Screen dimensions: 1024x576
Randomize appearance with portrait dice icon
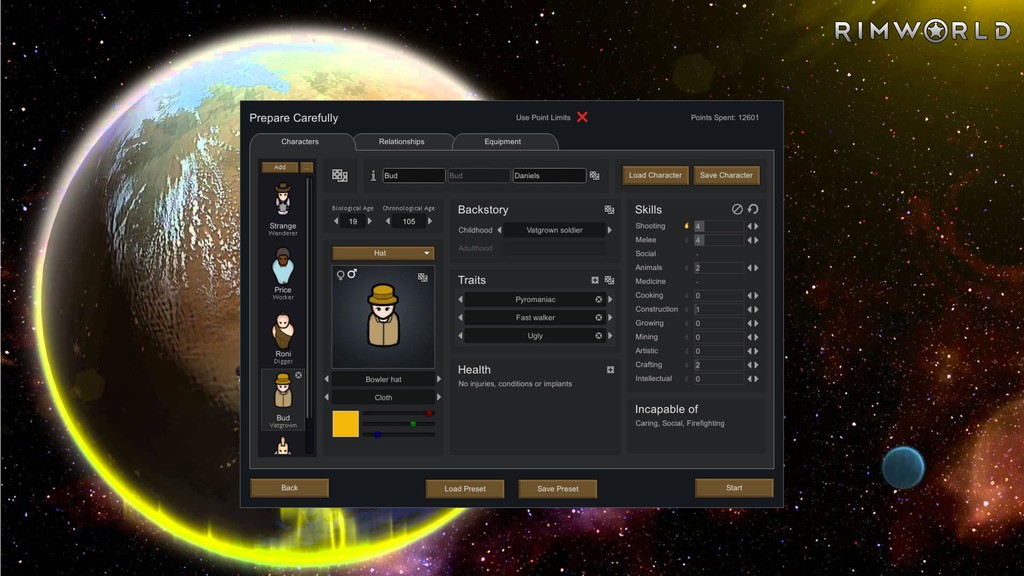click(x=423, y=277)
